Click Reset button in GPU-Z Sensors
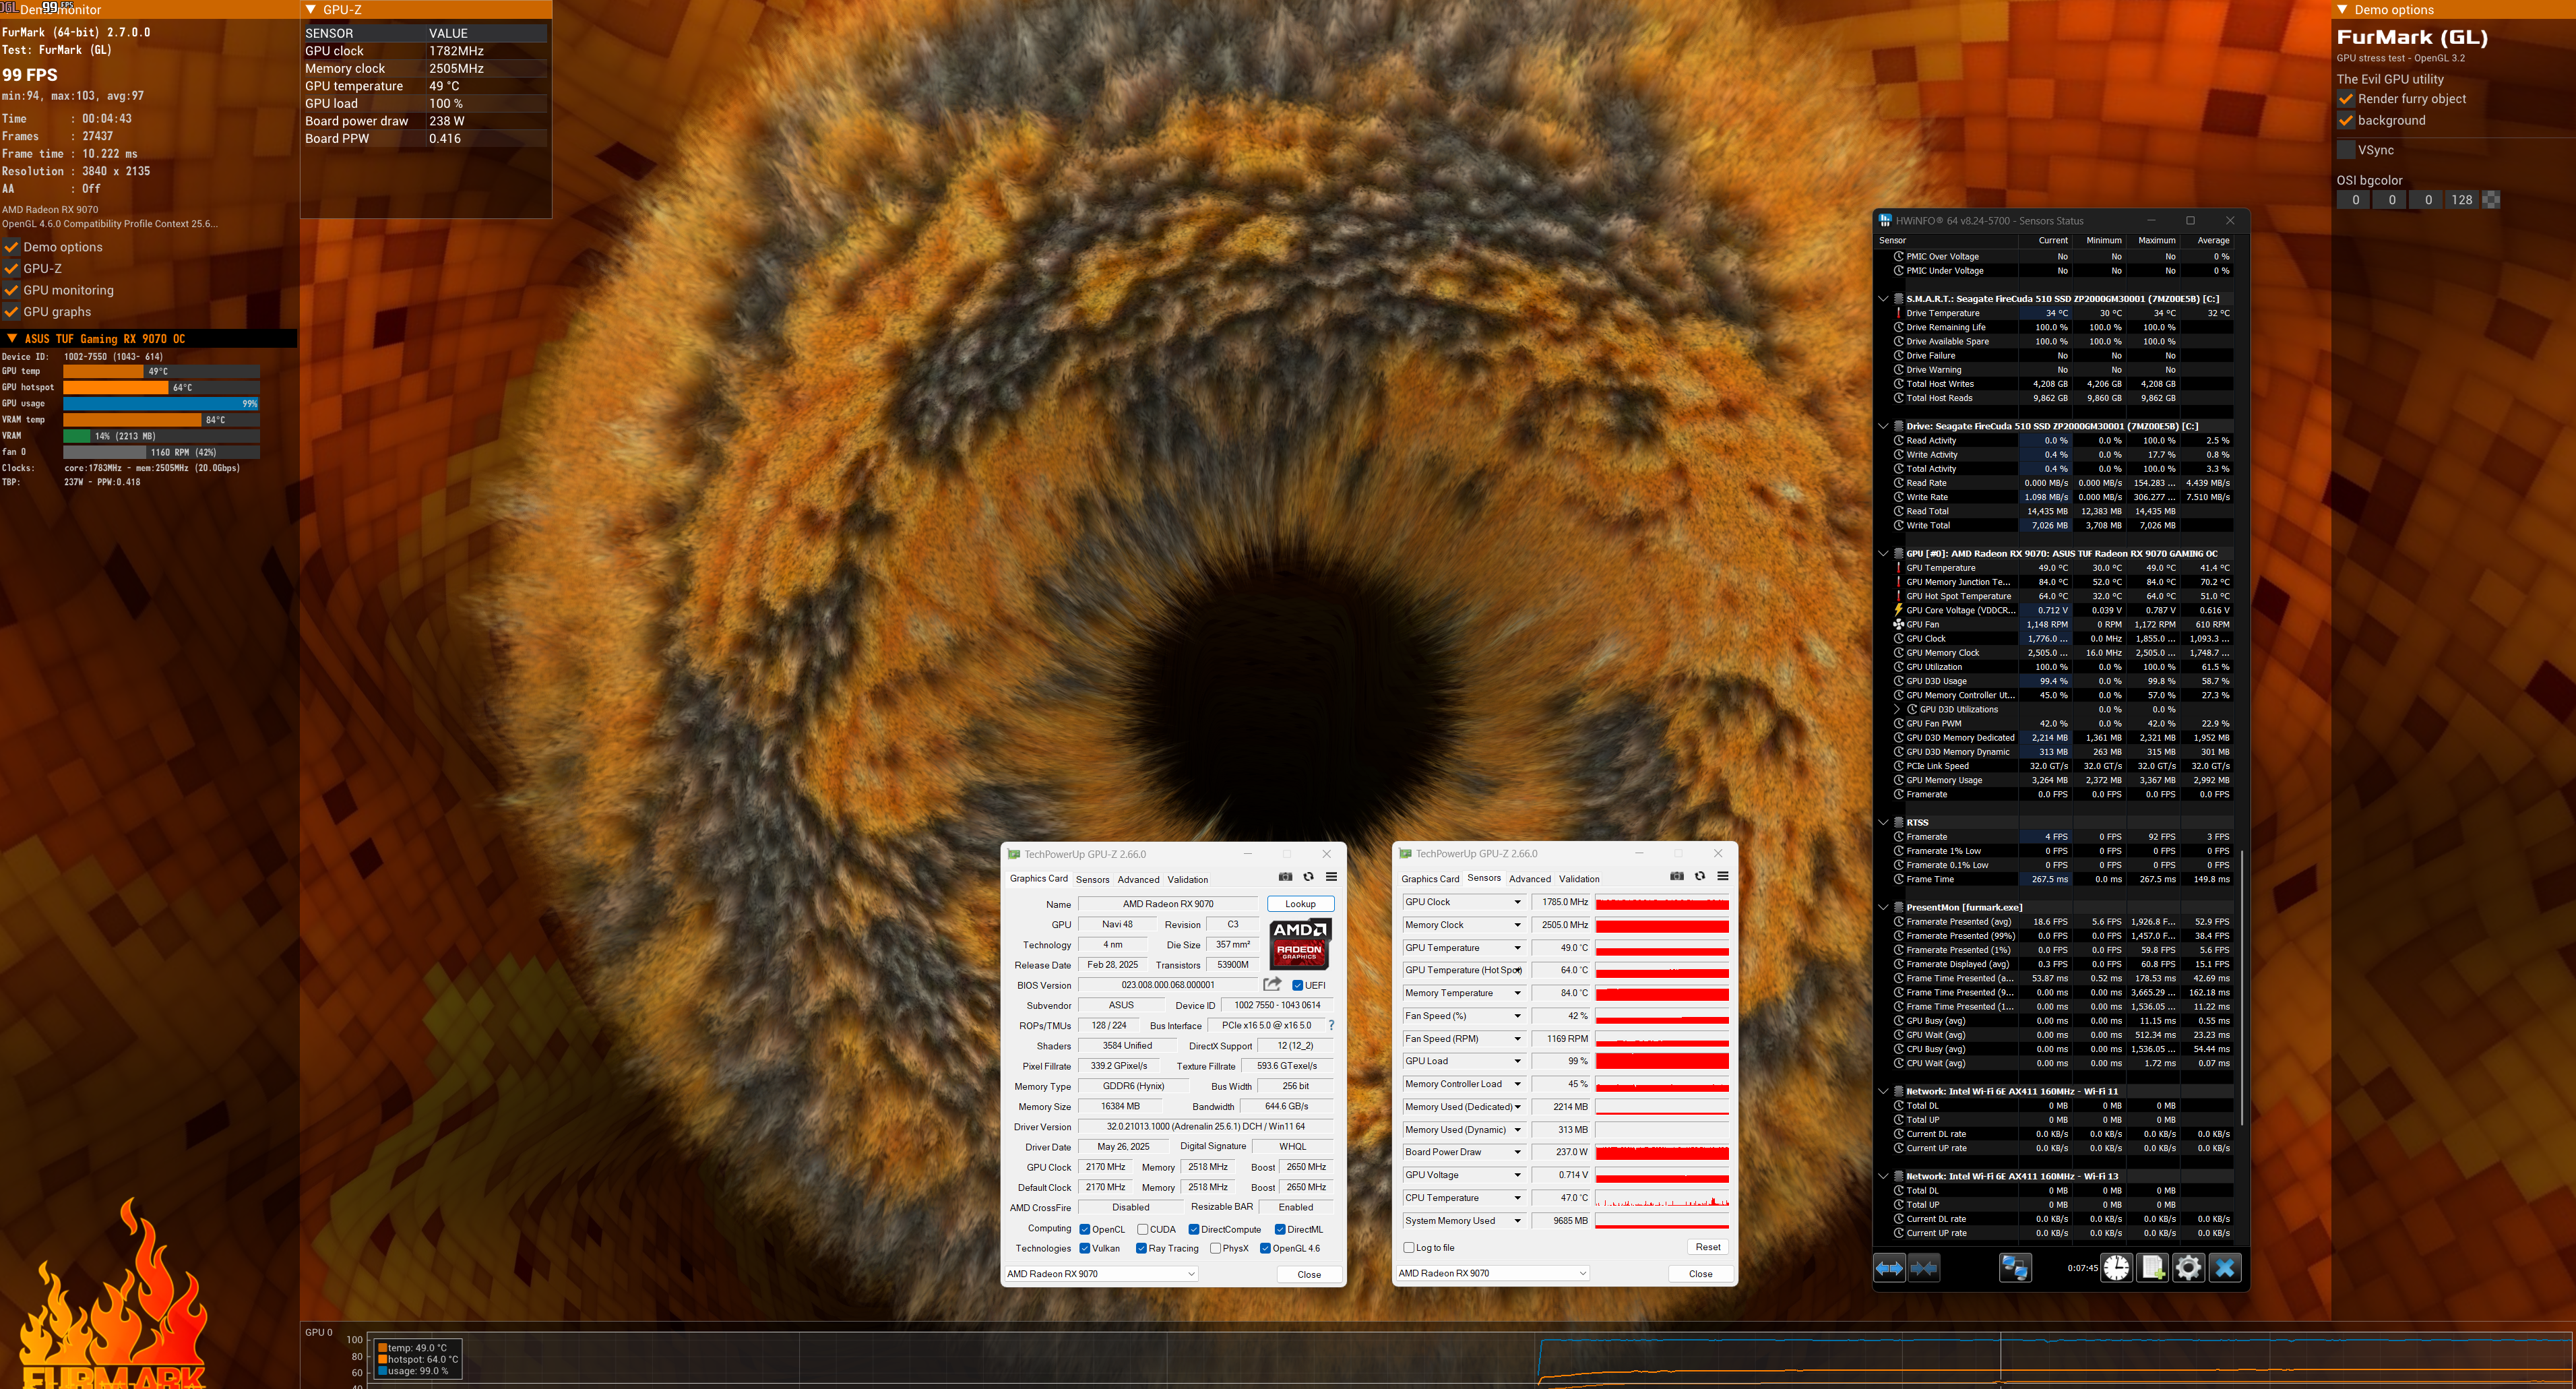This screenshot has width=2576, height=1389. (1707, 1247)
